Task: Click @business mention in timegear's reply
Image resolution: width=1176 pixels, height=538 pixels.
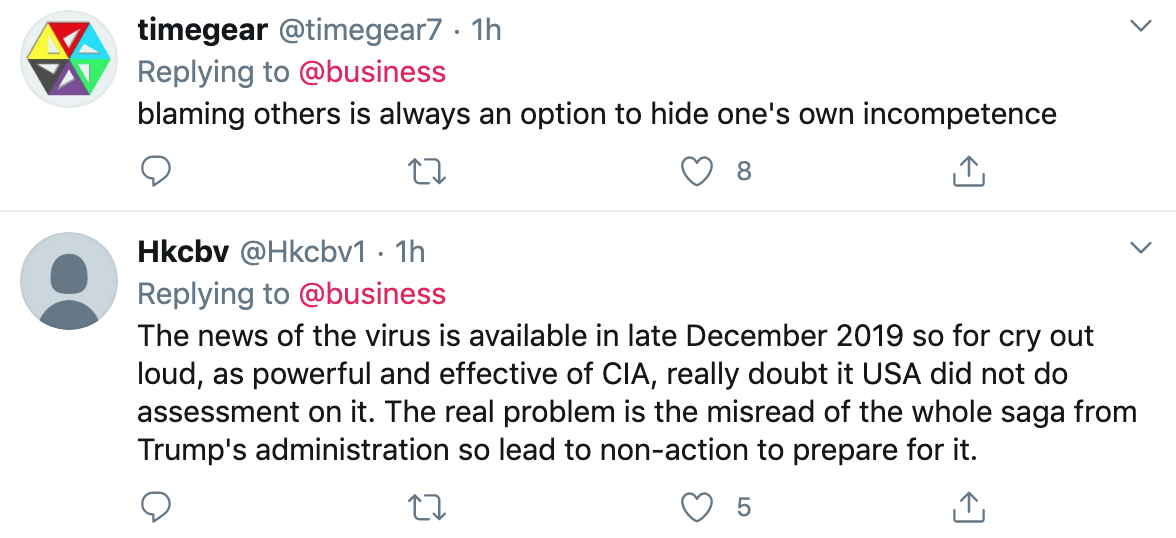Action: [x=372, y=72]
